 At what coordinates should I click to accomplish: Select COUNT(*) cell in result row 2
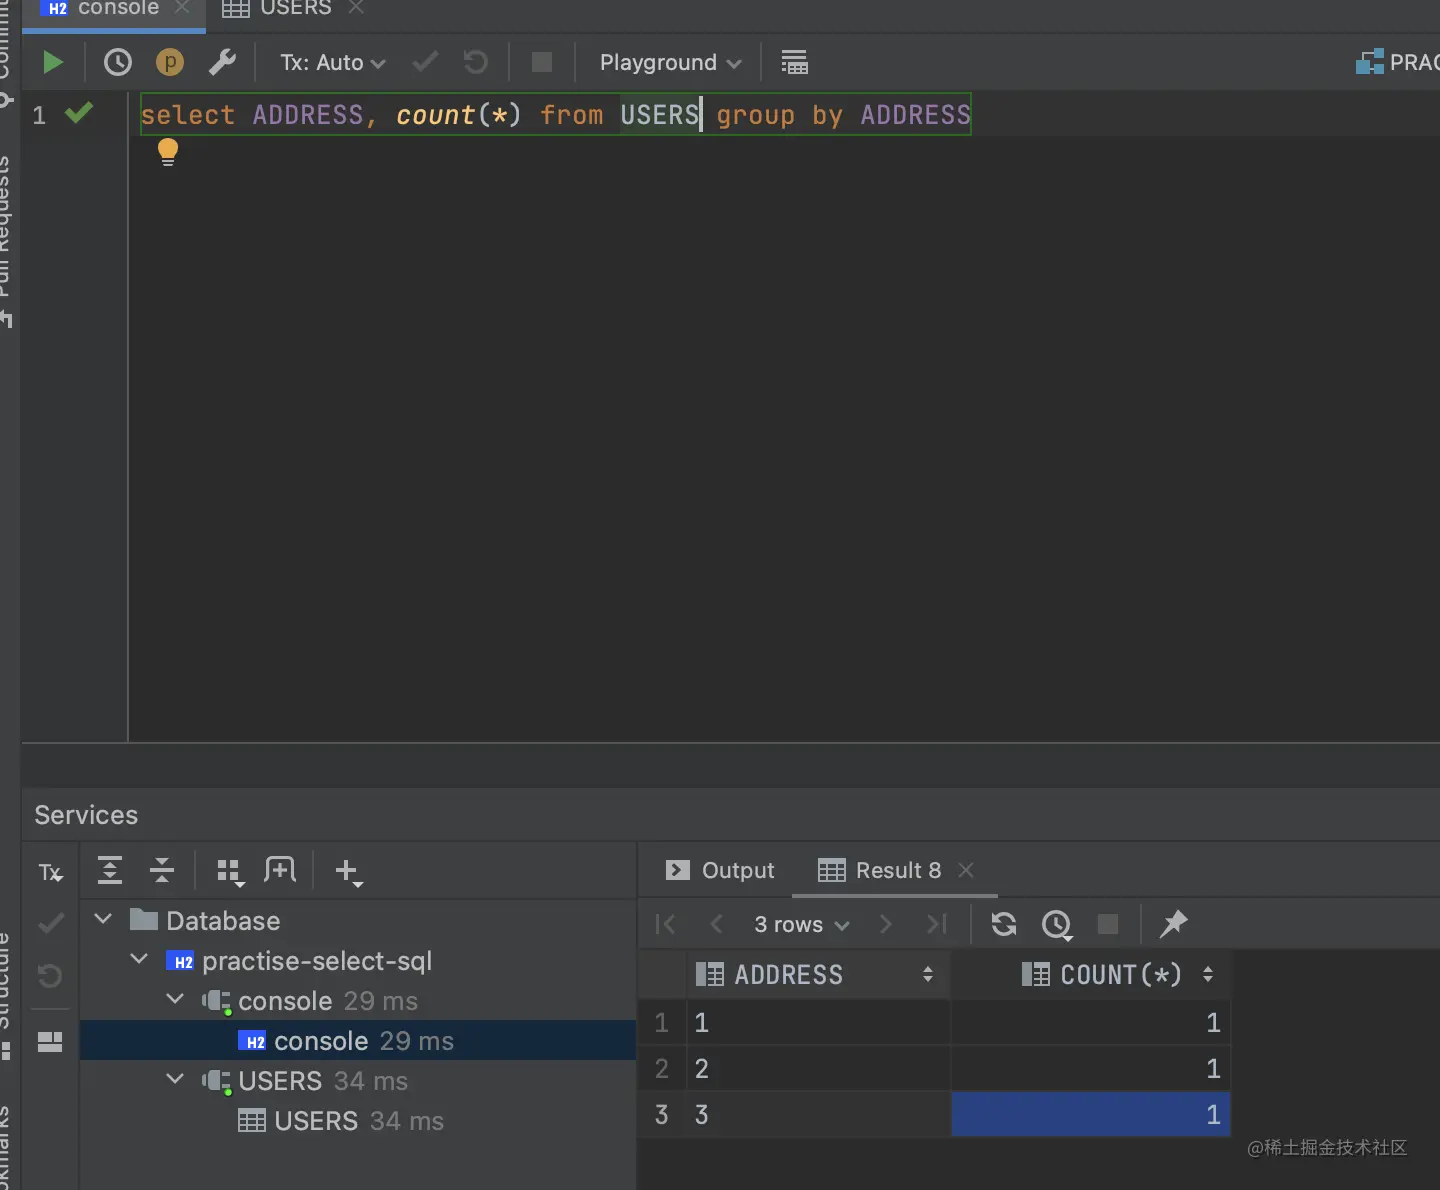click(x=1091, y=1068)
